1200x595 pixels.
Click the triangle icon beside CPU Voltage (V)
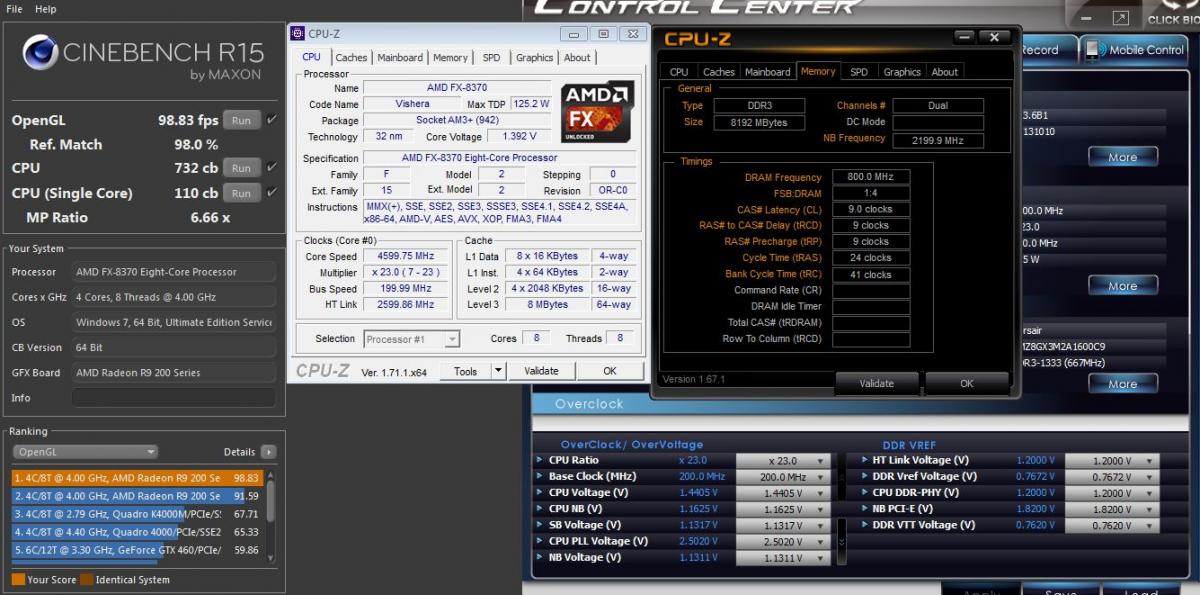click(540, 493)
